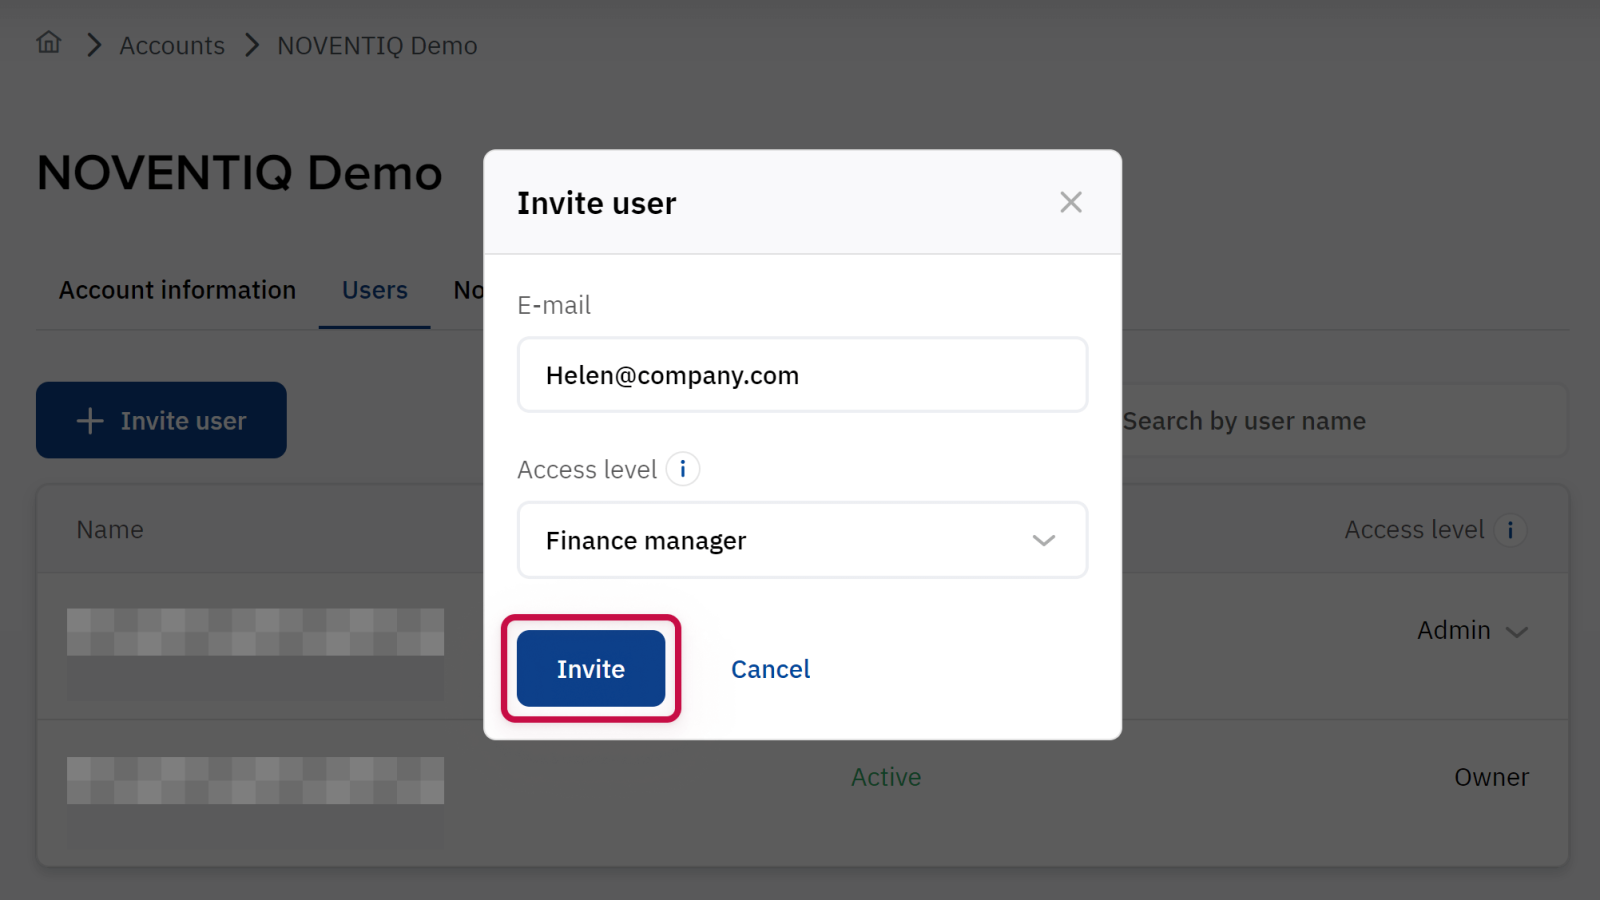Open the Access level info icon in dialog
The image size is (1600, 900).
click(683, 469)
